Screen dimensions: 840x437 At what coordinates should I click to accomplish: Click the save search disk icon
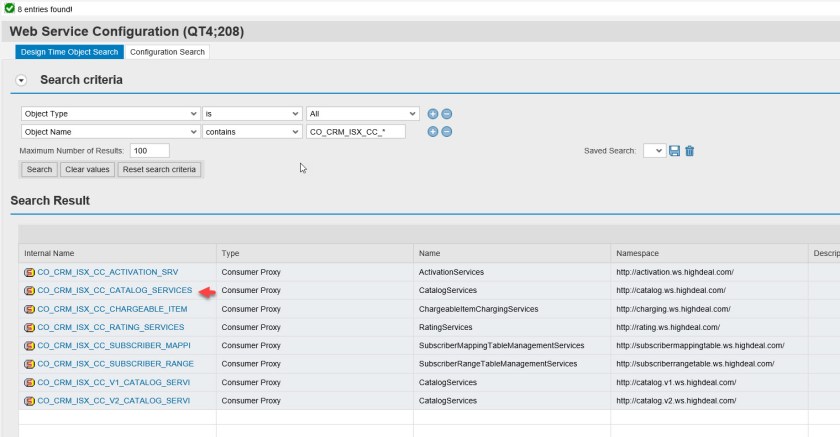(675, 151)
